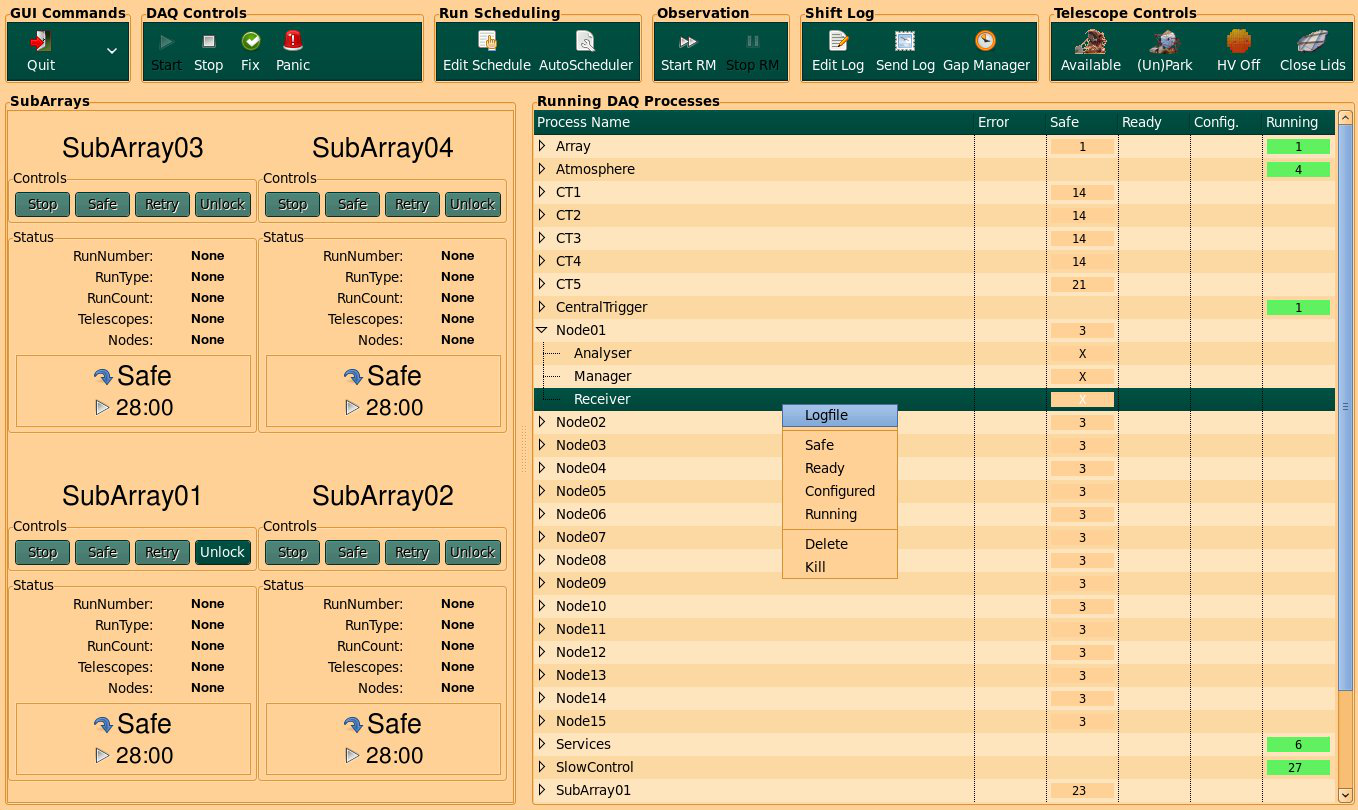Open the Edit Schedule tool
Image resolution: width=1358 pixels, height=810 pixels.
[x=487, y=41]
